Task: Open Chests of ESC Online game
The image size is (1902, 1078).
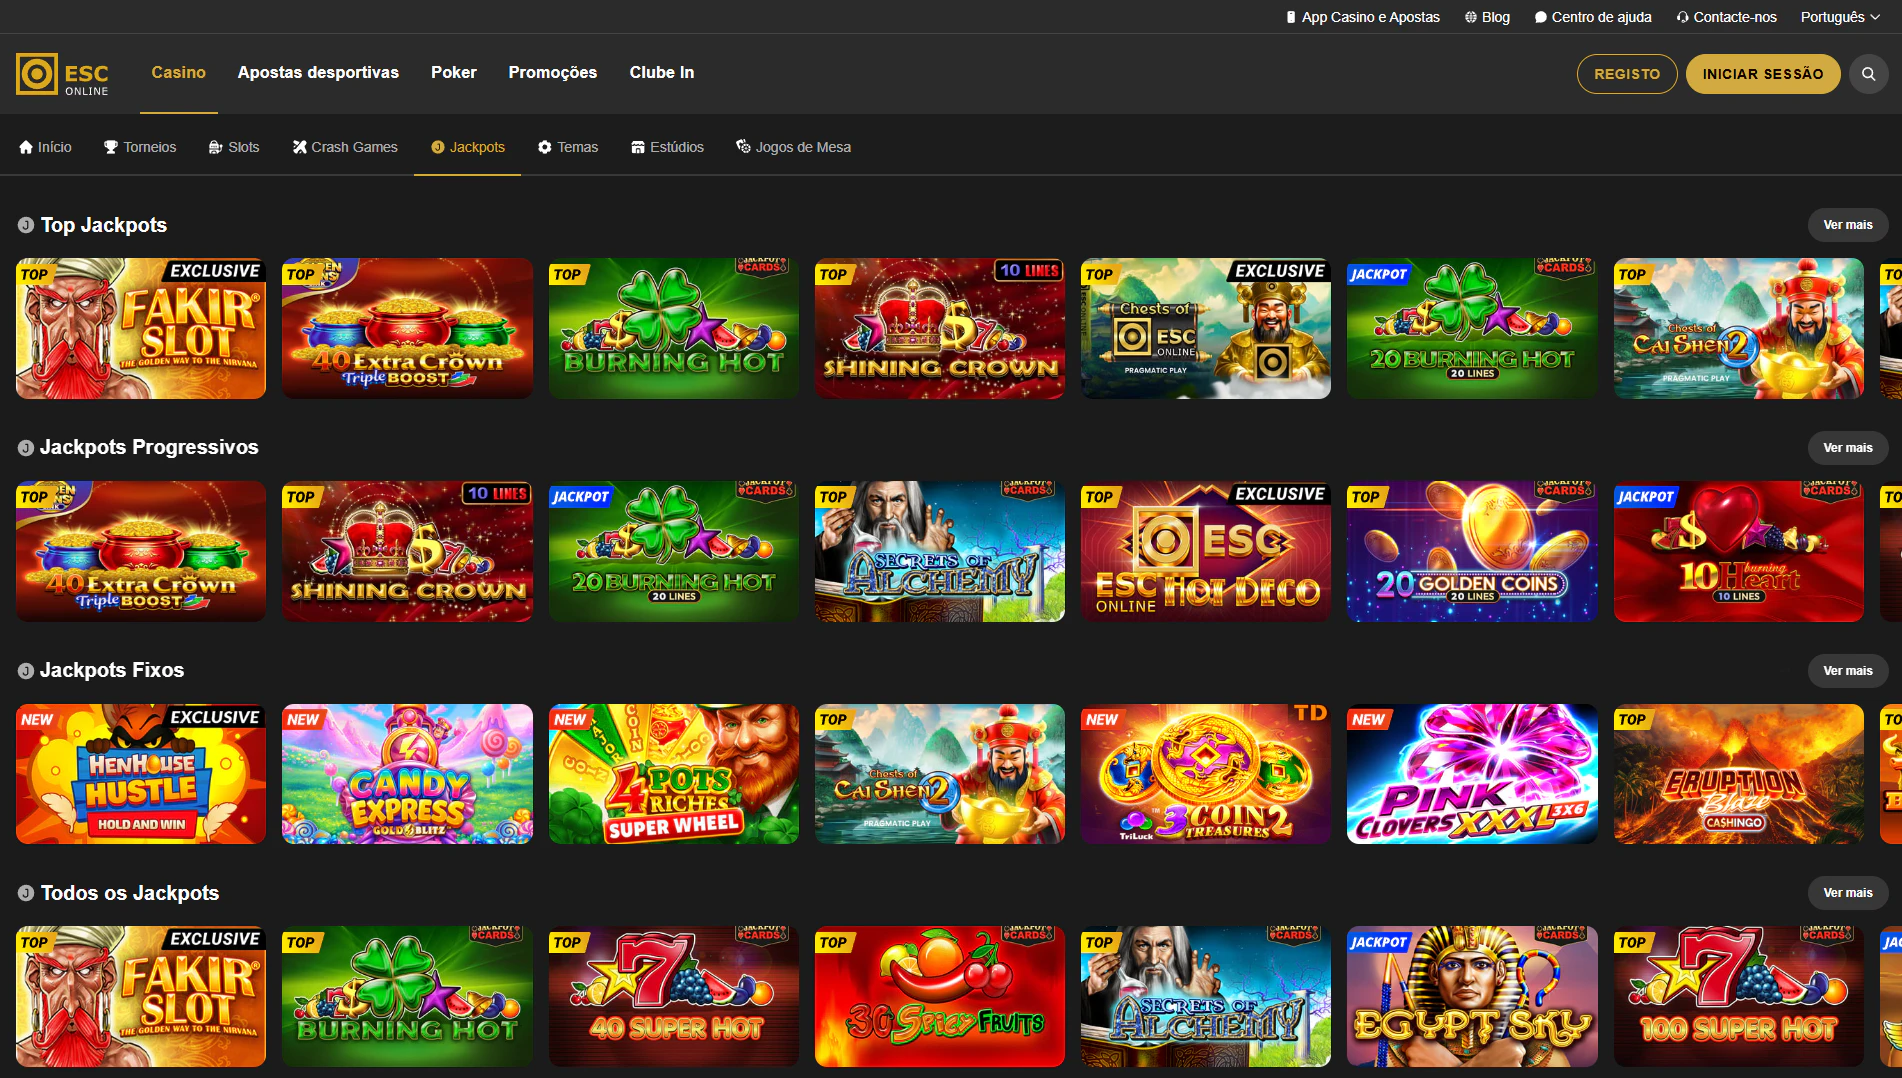Action: tap(1206, 329)
